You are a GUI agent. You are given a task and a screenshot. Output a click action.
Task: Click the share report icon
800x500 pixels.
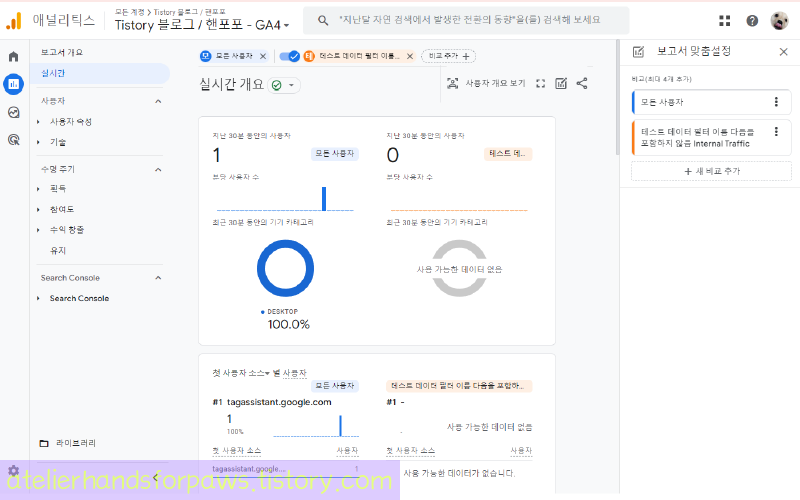(x=582, y=83)
